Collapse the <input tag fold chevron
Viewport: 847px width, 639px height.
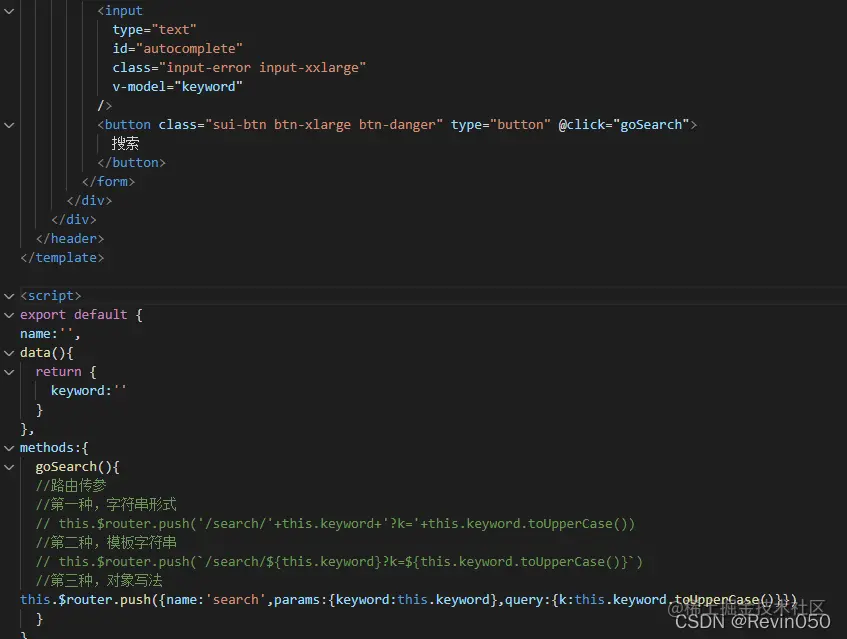[9, 11]
